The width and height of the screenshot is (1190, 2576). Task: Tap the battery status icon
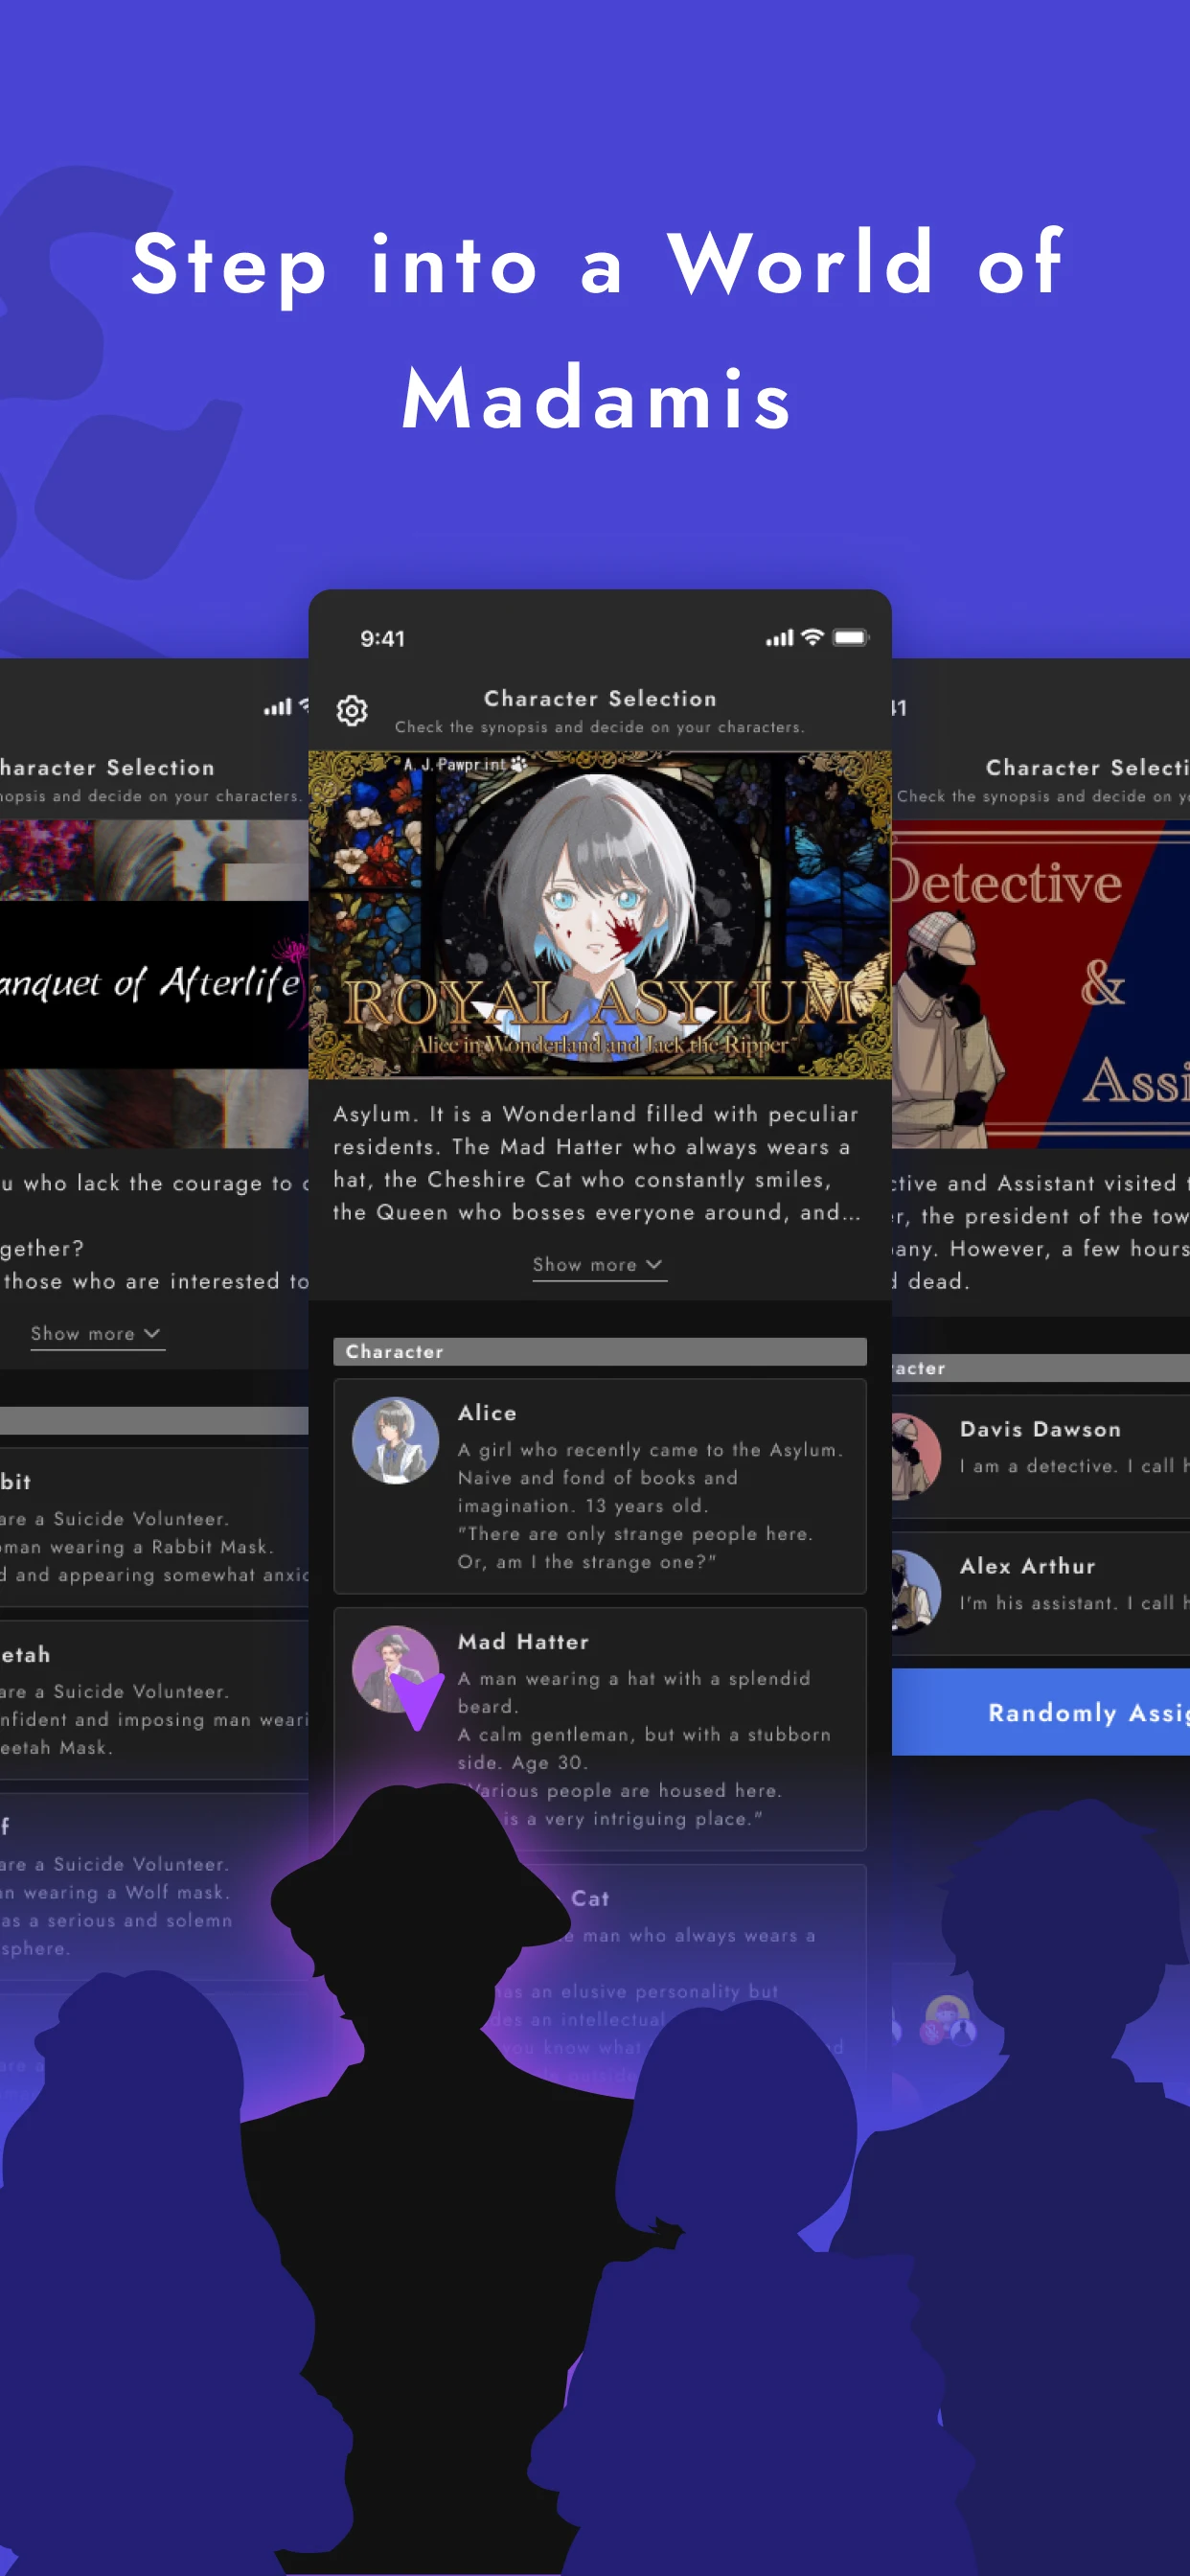850,637
